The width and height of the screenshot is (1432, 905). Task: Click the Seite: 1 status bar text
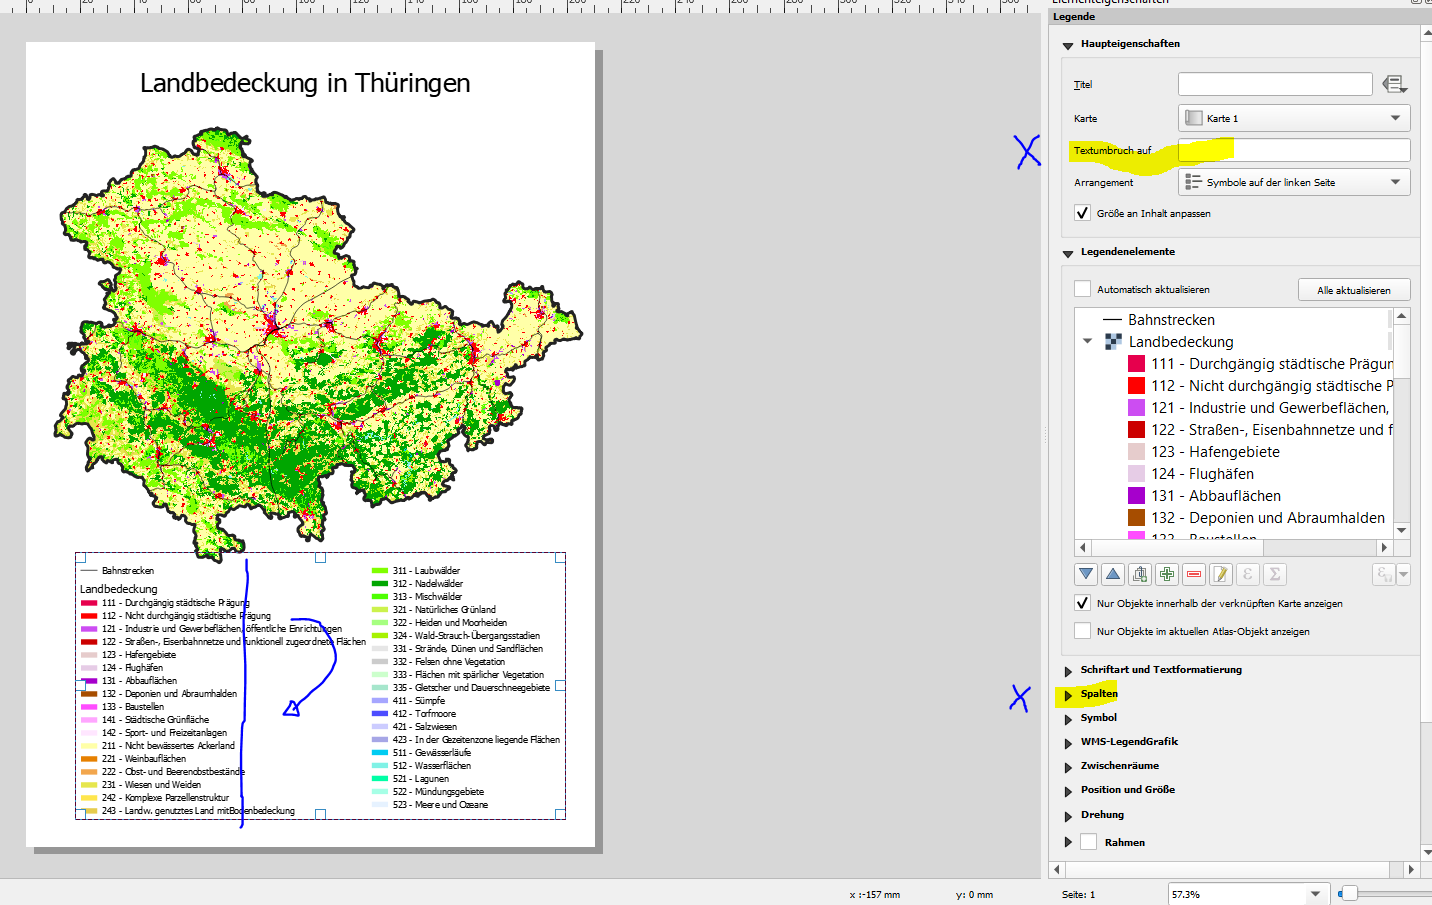tap(1078, 895)
